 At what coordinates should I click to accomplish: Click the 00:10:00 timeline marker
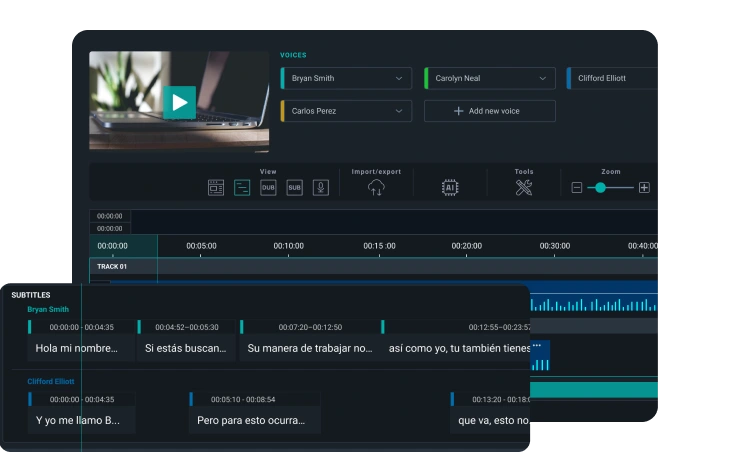288,246
